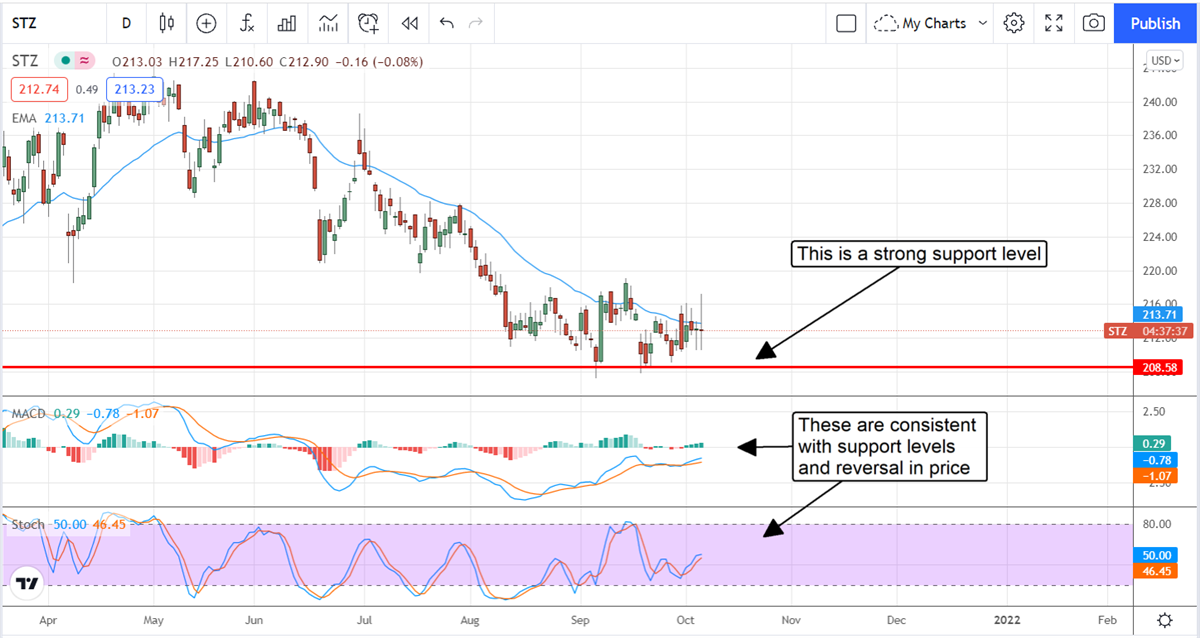
Task: Open the My Charts cloud save menu
Action: (x=919, y=22)
